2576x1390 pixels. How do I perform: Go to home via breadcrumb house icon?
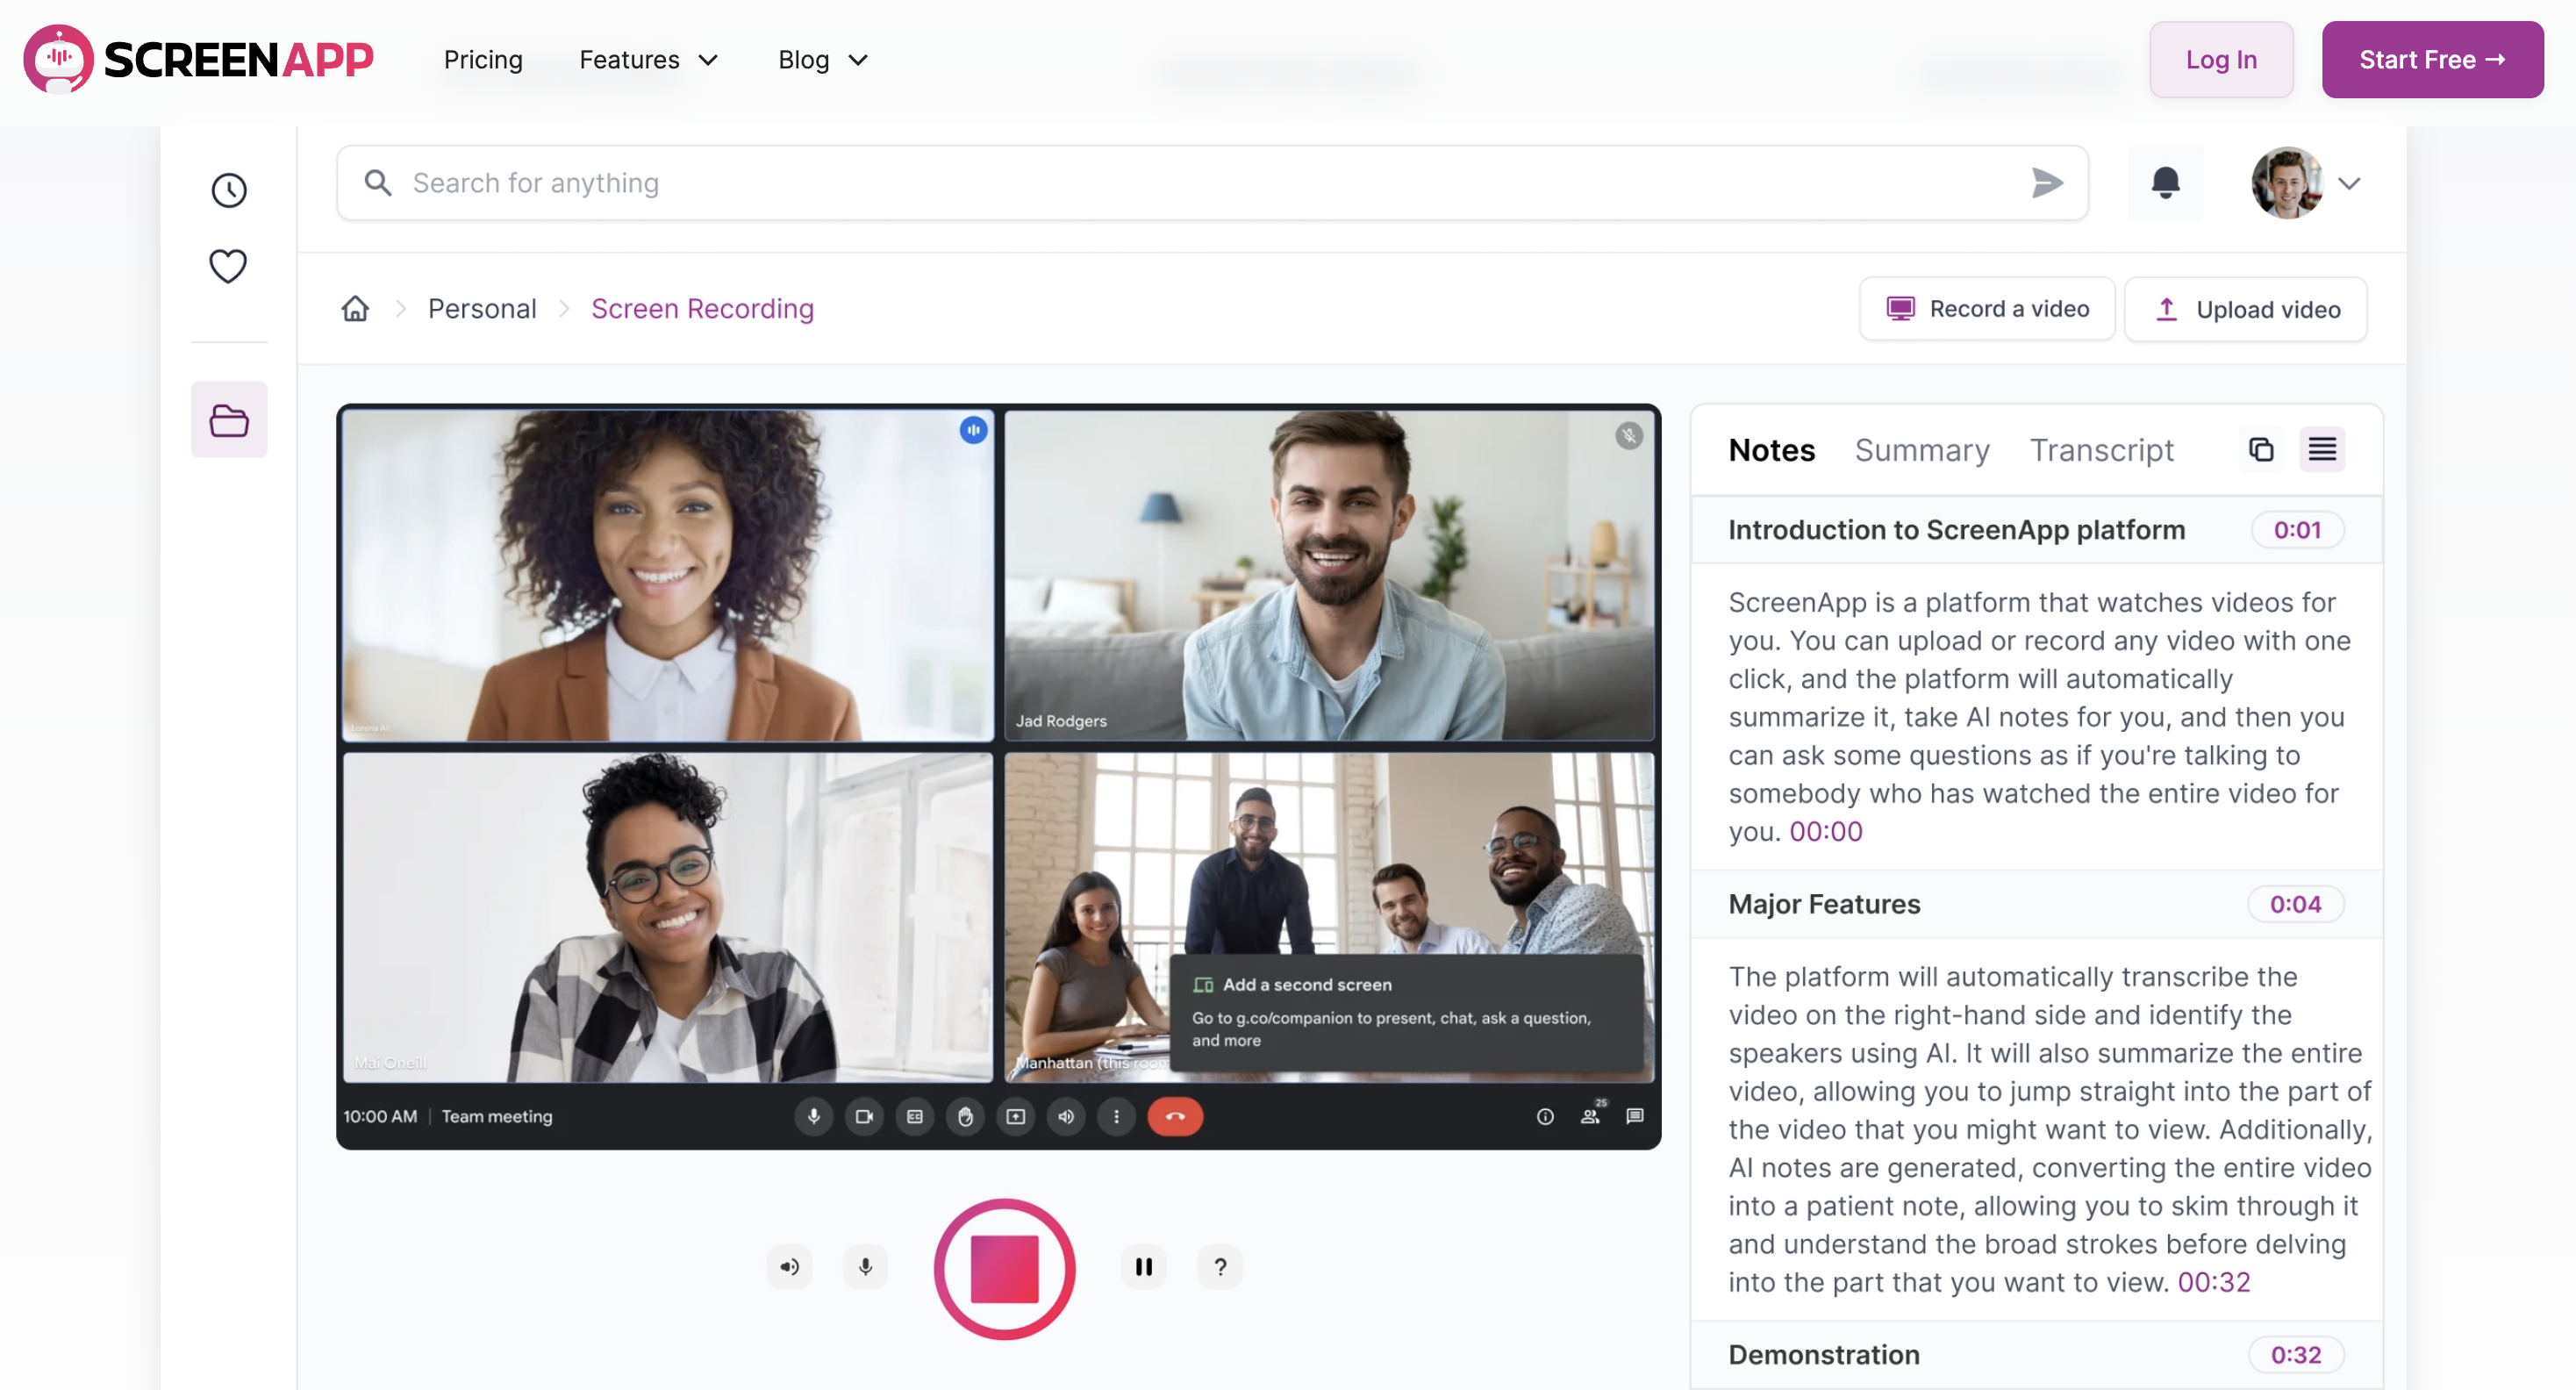pos(355,309)
